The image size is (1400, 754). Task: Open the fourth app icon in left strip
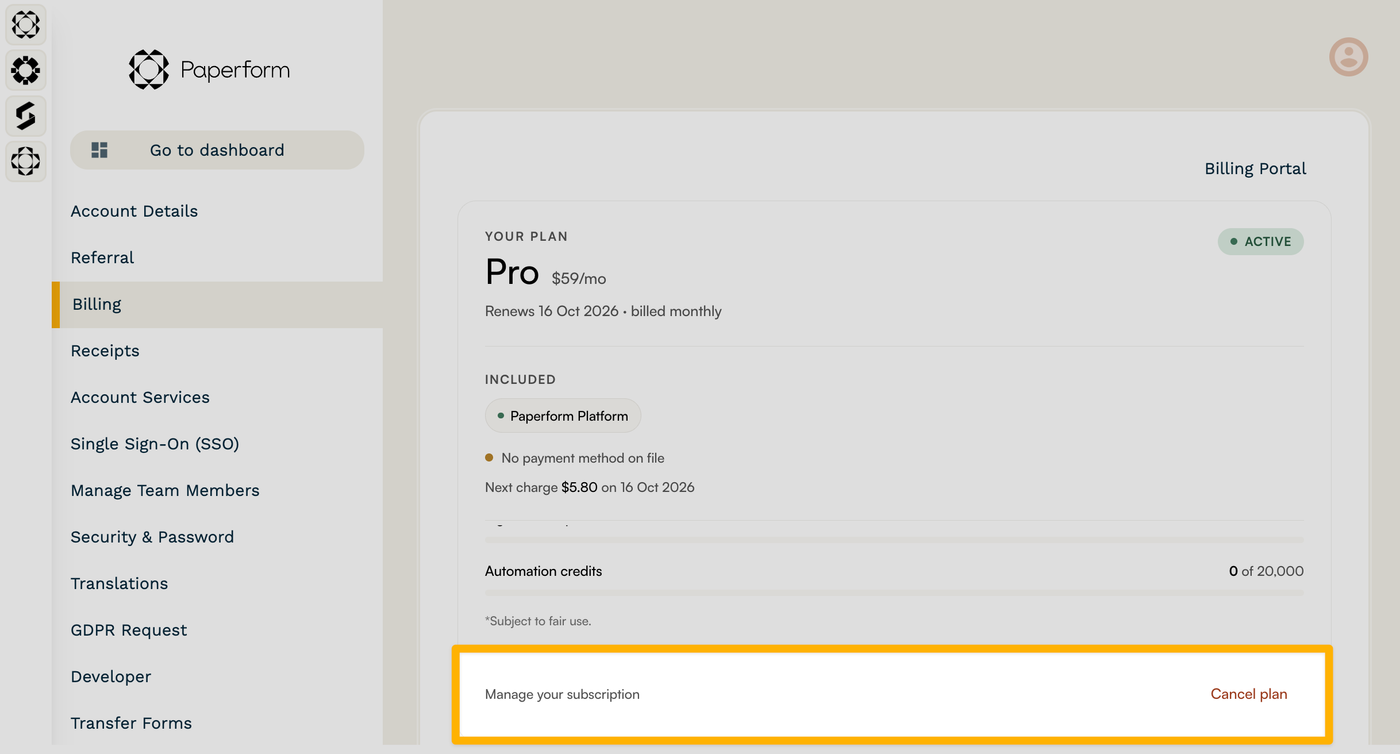point(26,161)
